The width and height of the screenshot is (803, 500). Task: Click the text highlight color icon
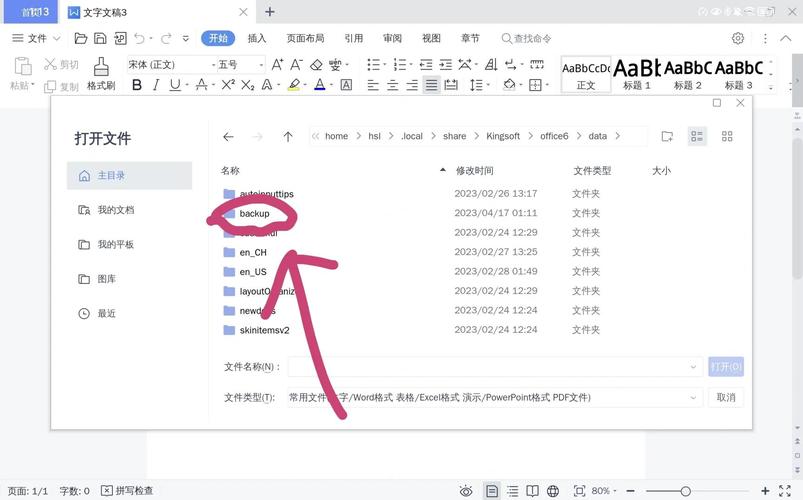pyautogui.click(x=294, y=85)
